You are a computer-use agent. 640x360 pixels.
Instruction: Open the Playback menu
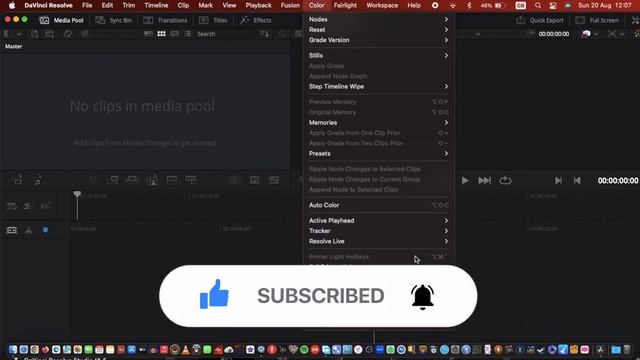pyautogui.click(x=258, y=5)
